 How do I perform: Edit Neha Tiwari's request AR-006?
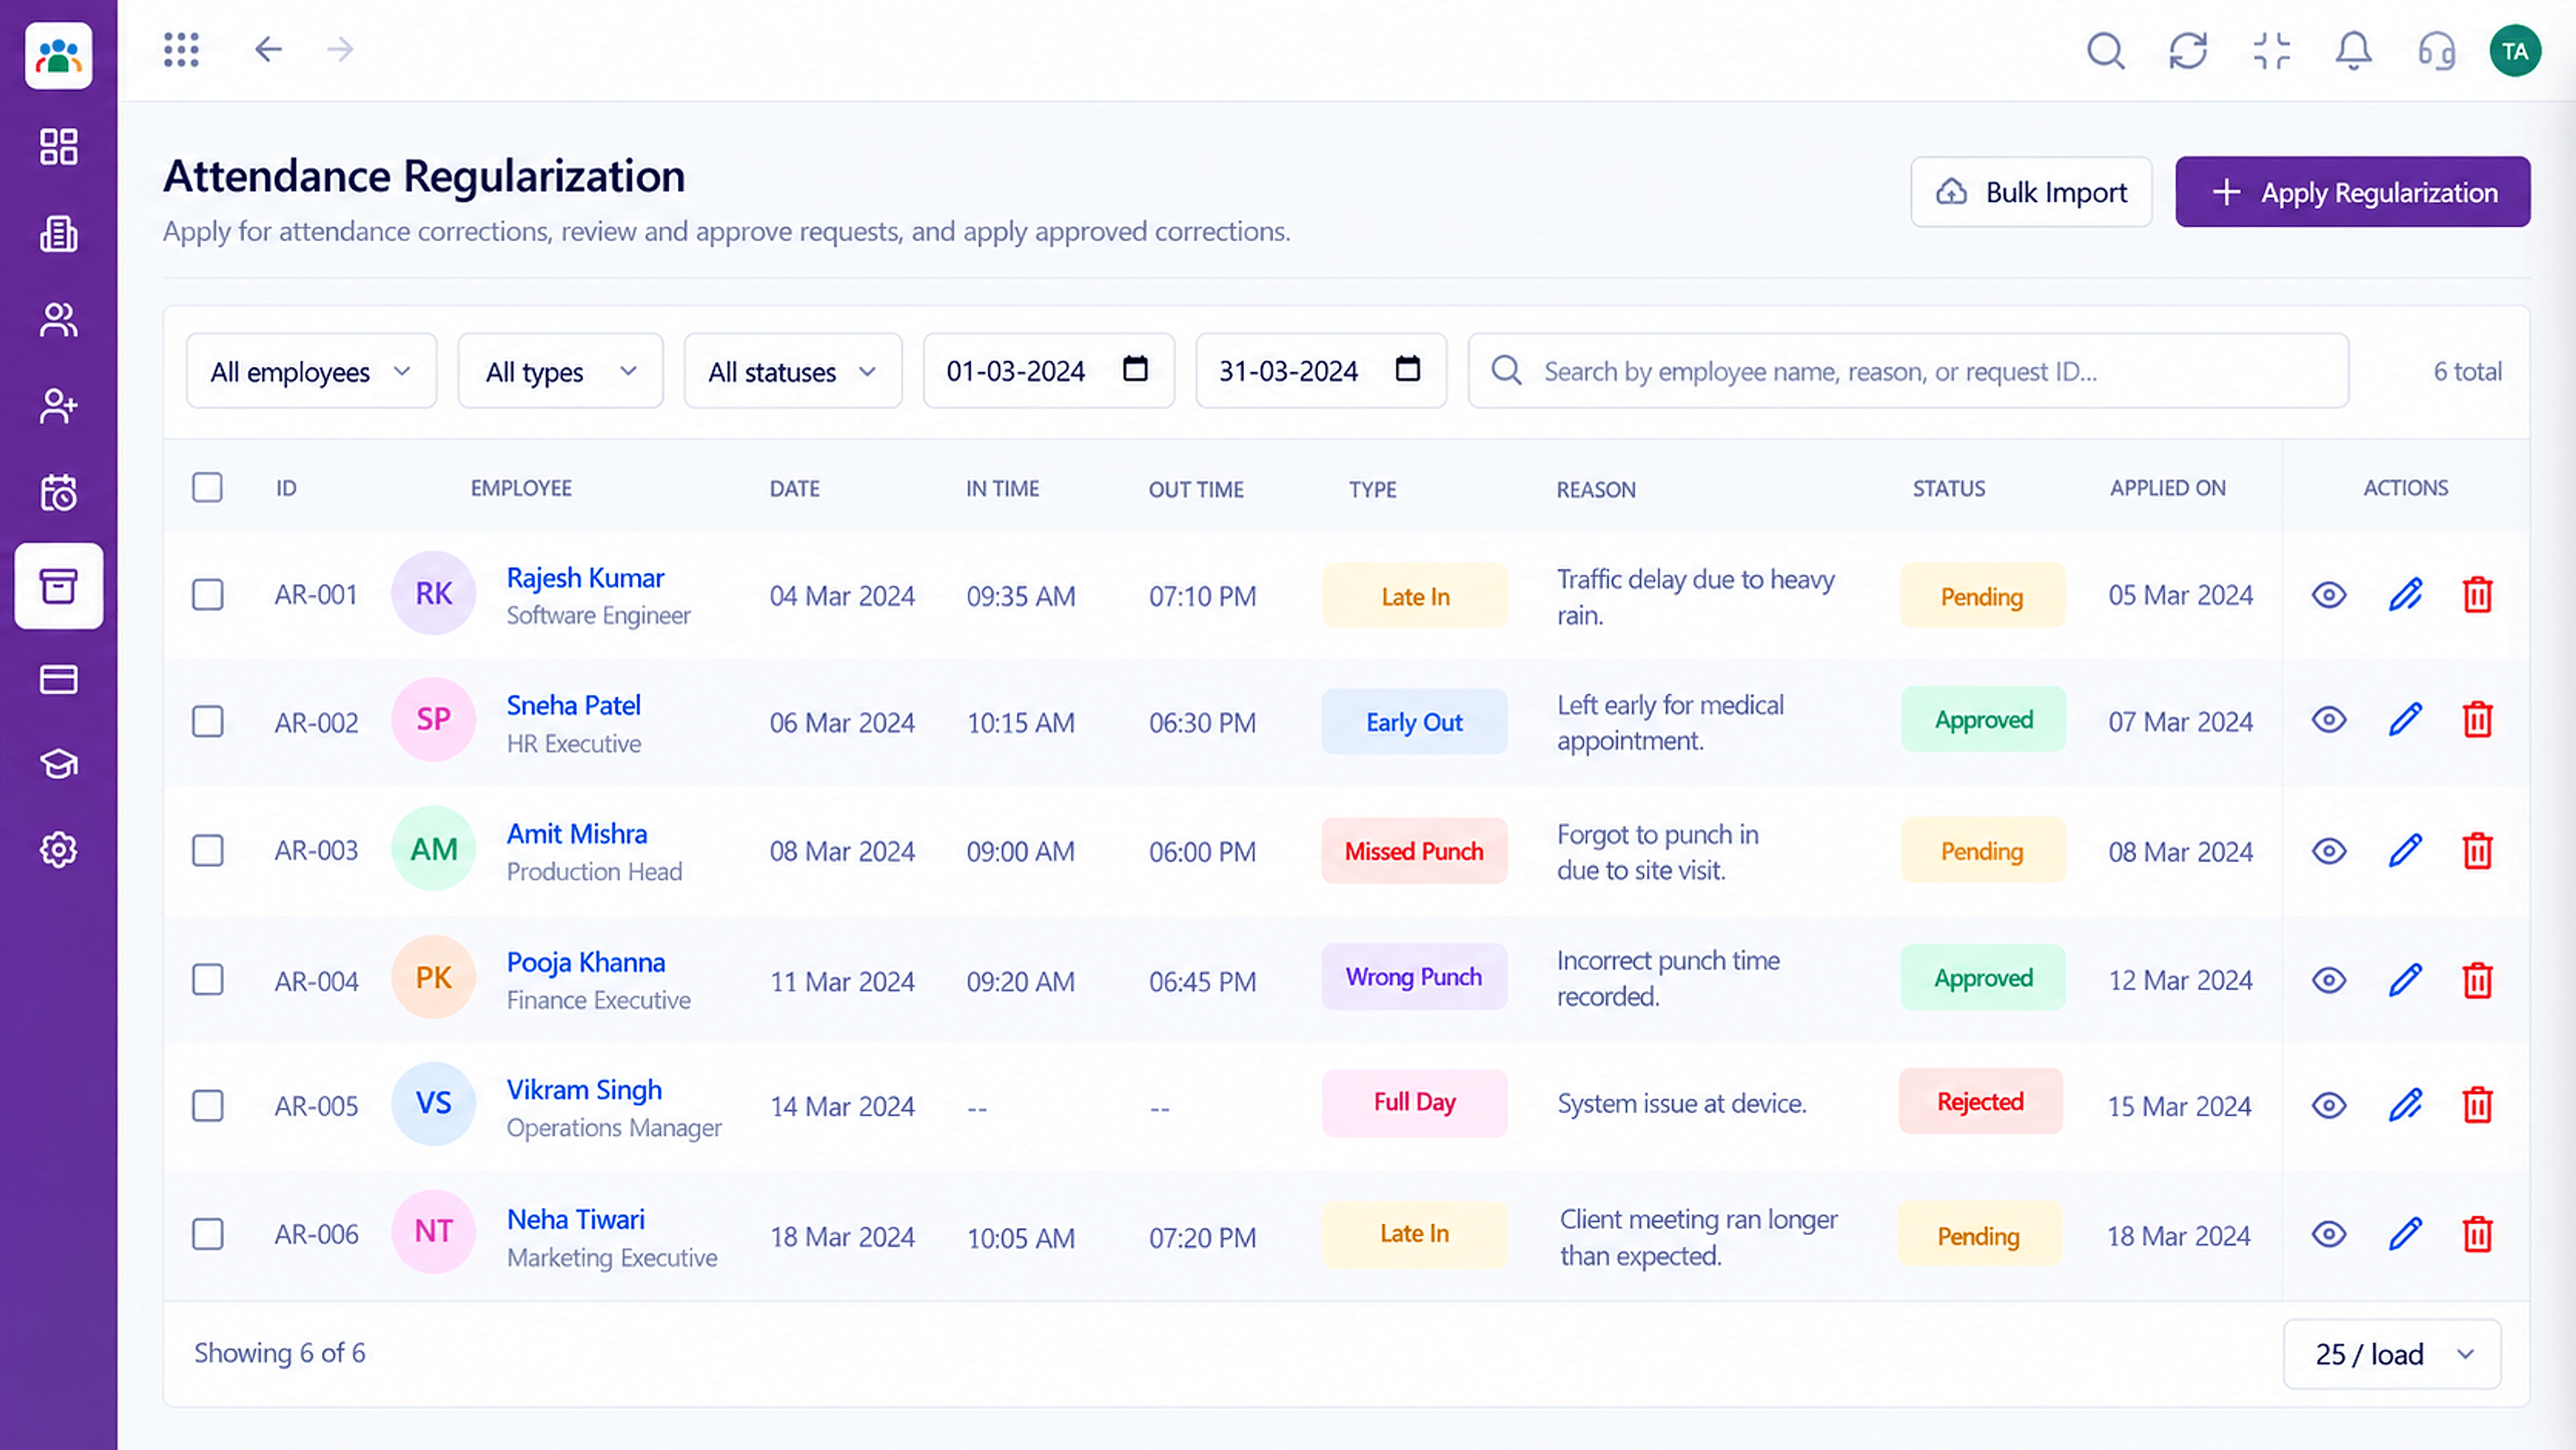point(2405,1234)
